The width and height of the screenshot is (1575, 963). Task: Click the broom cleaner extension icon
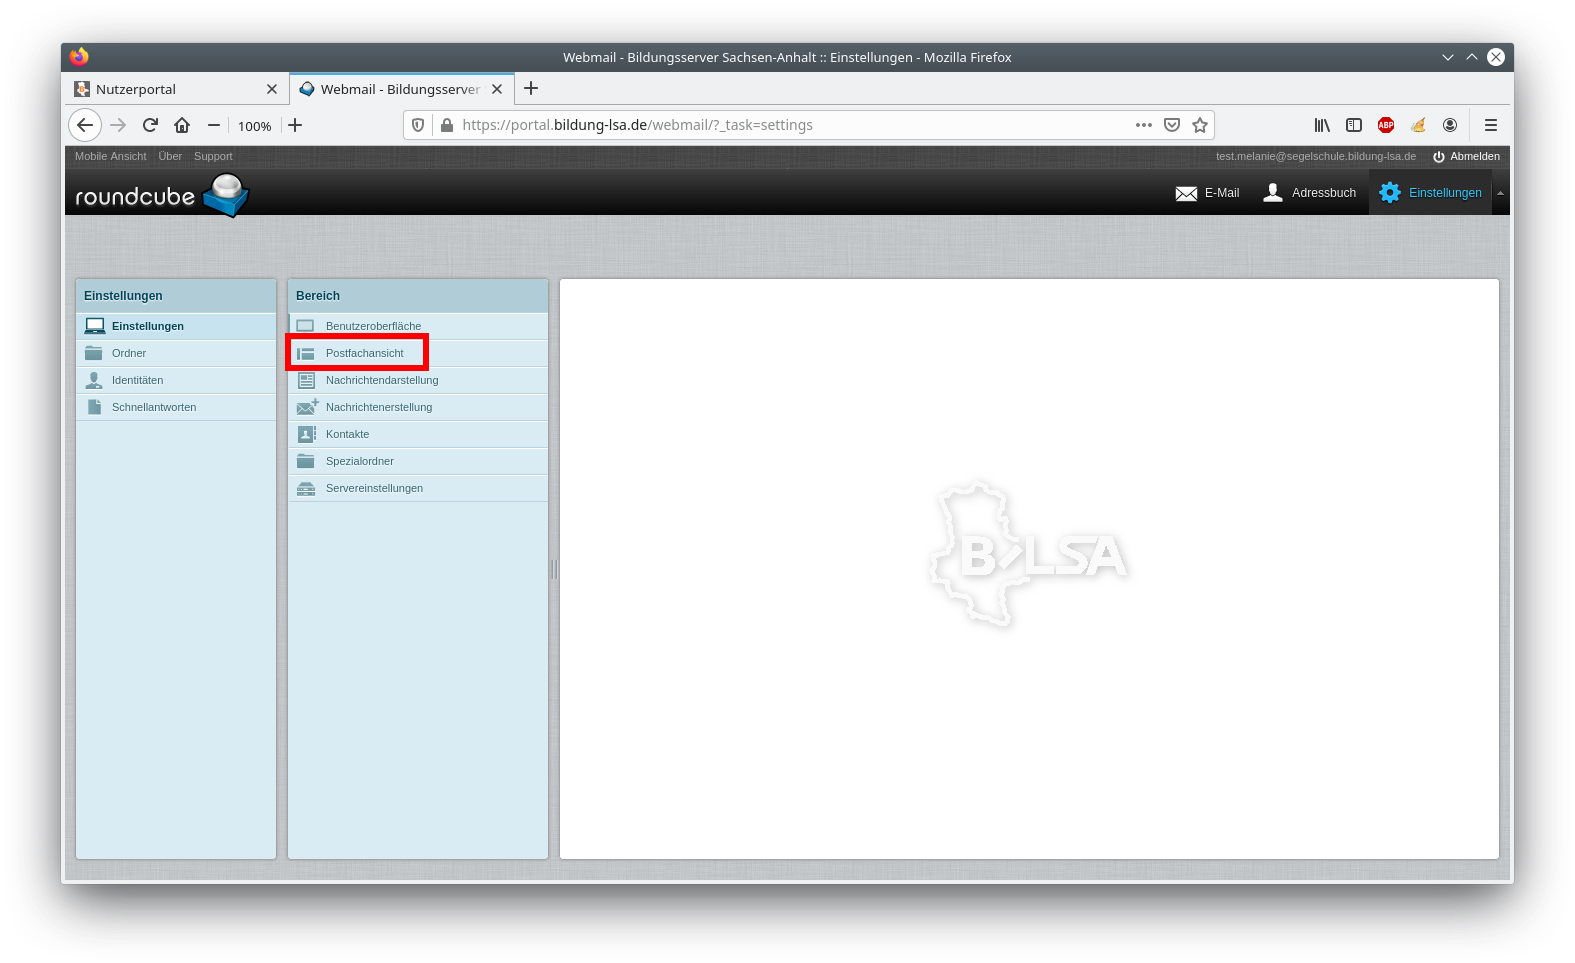[x=1418, y=125]
